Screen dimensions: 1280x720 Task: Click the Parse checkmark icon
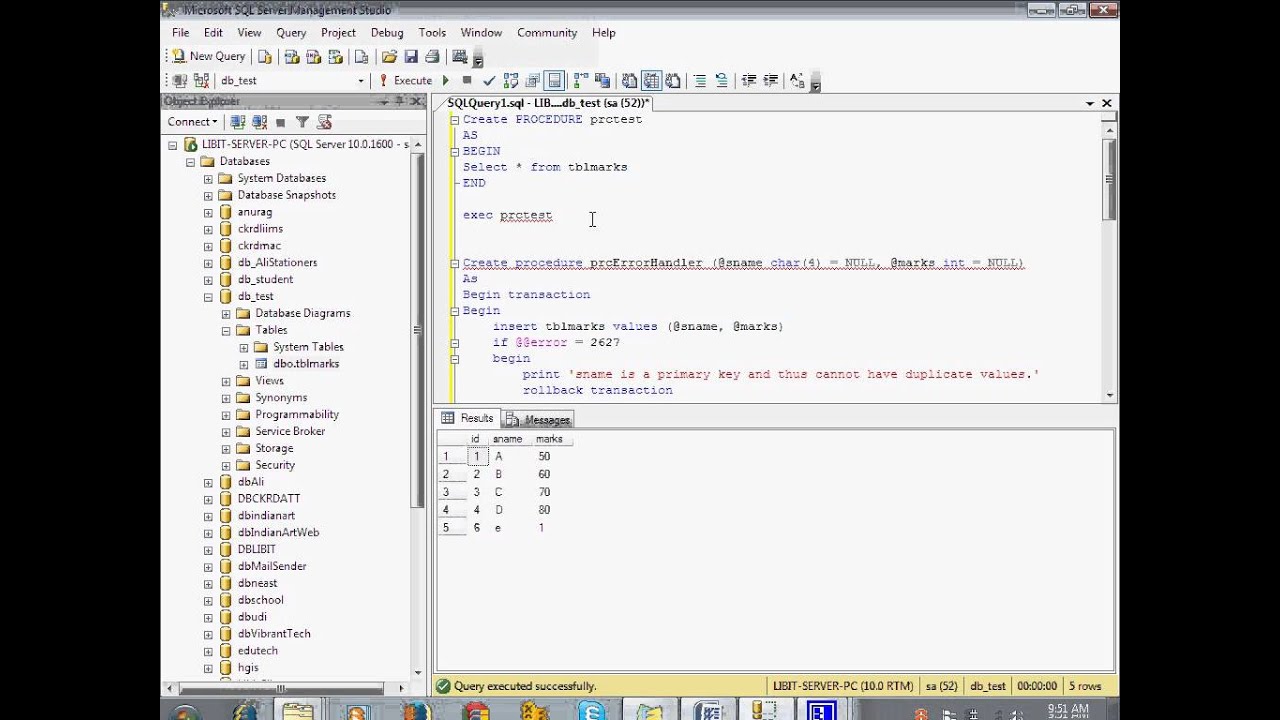pos(489,80)
